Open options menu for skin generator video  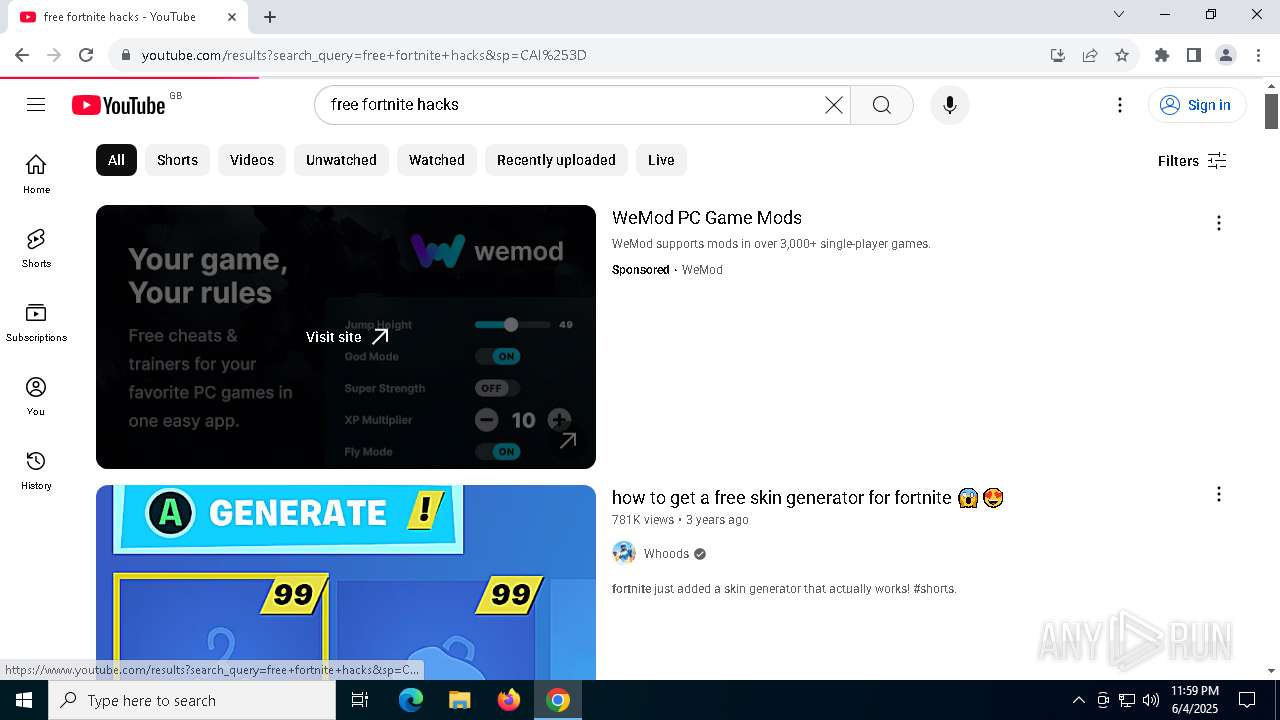(x=1218, y=494)
